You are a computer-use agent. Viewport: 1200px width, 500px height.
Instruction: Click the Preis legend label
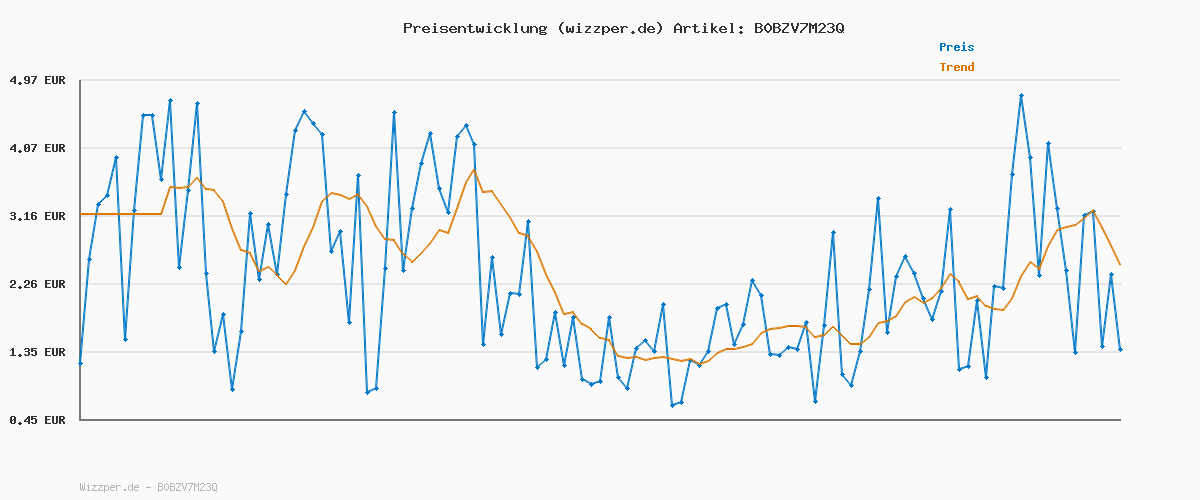click(x=956, y=47)
